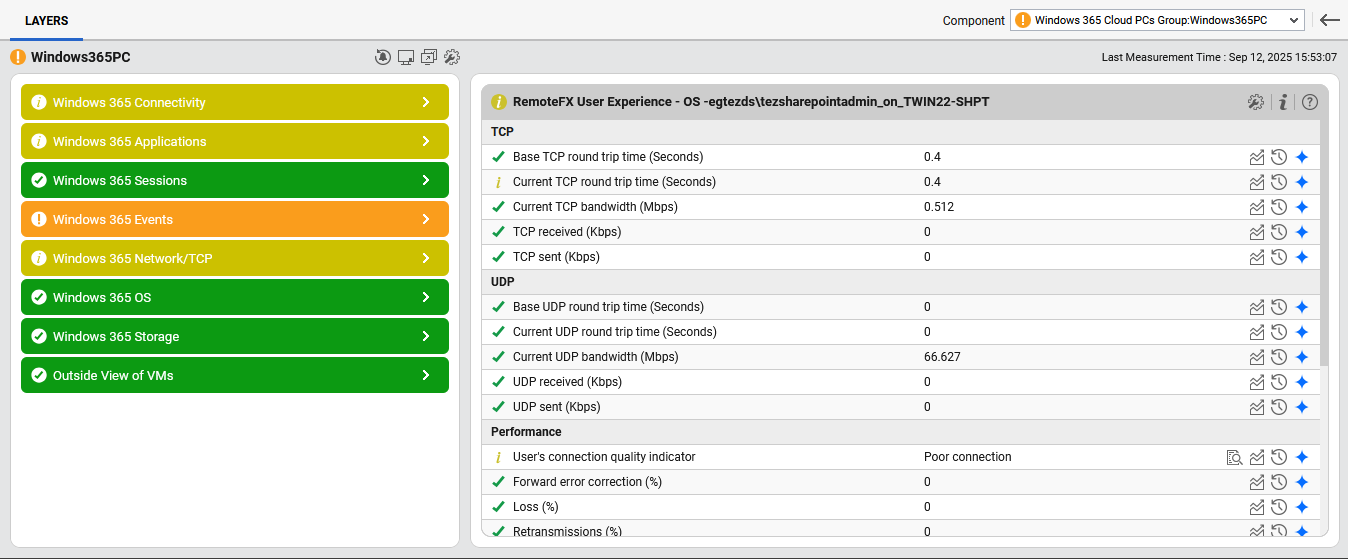This screenshot has width=1348, height=559.
Task: Click the back arrow at top right
Action: point(1329,20)
